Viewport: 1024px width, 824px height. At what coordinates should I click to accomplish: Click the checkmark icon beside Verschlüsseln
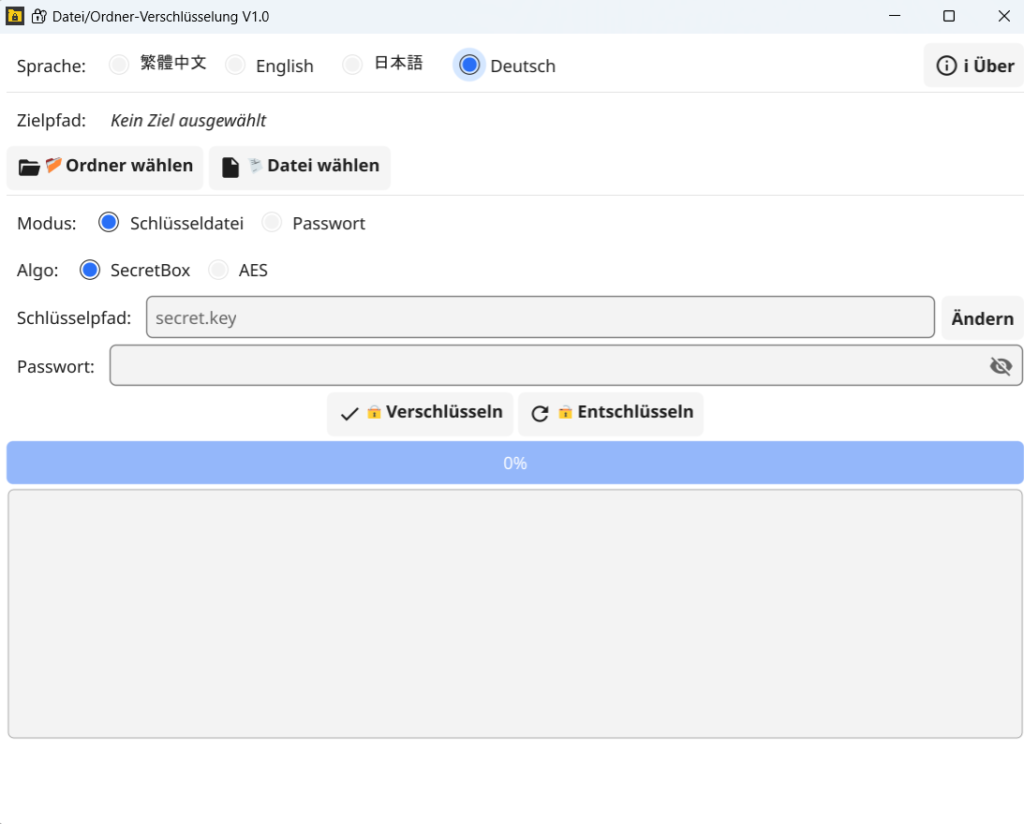pos(349,414)
